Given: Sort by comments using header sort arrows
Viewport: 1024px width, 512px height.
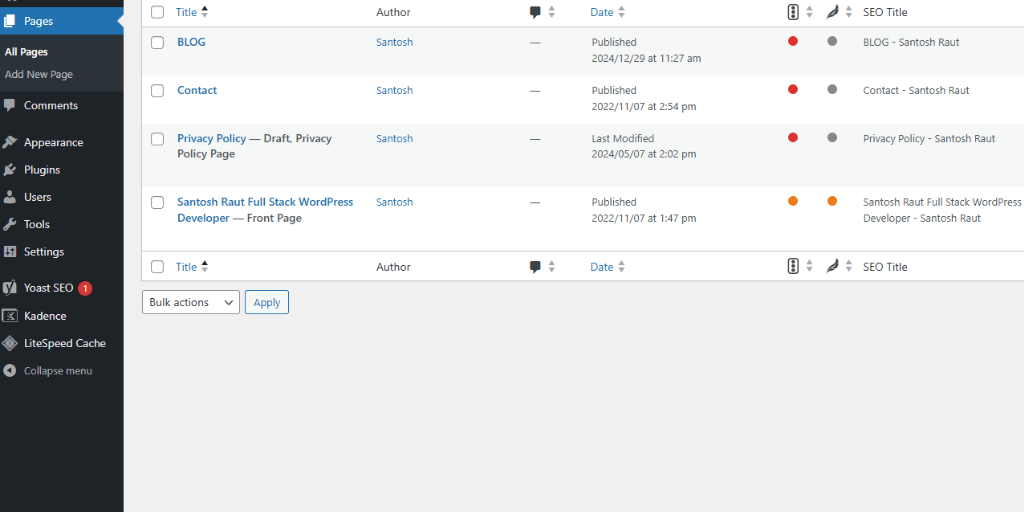Looking at the screenshot, I should click(551, 12).
